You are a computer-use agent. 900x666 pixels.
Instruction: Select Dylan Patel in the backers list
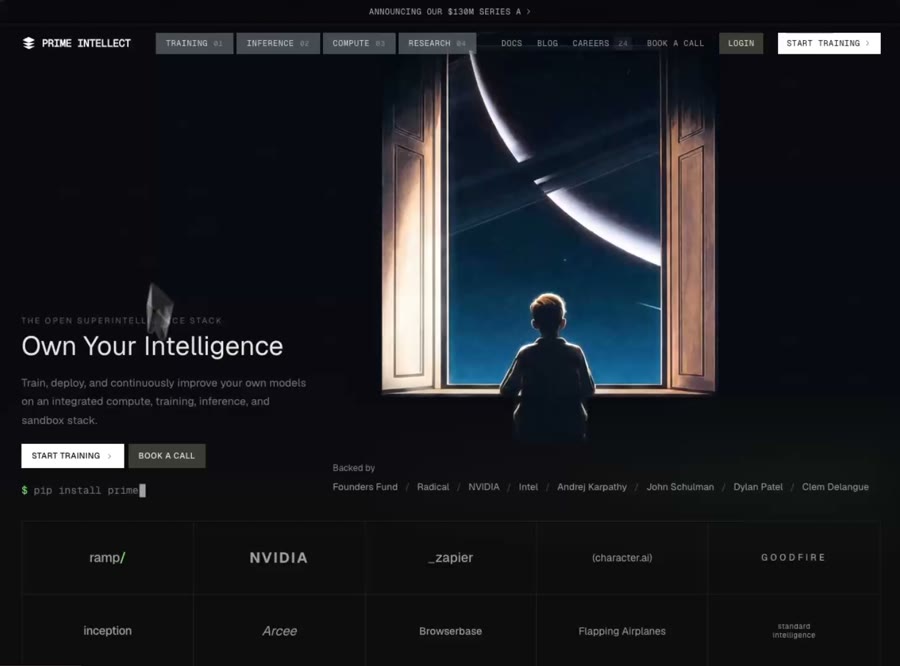(758, 487)
